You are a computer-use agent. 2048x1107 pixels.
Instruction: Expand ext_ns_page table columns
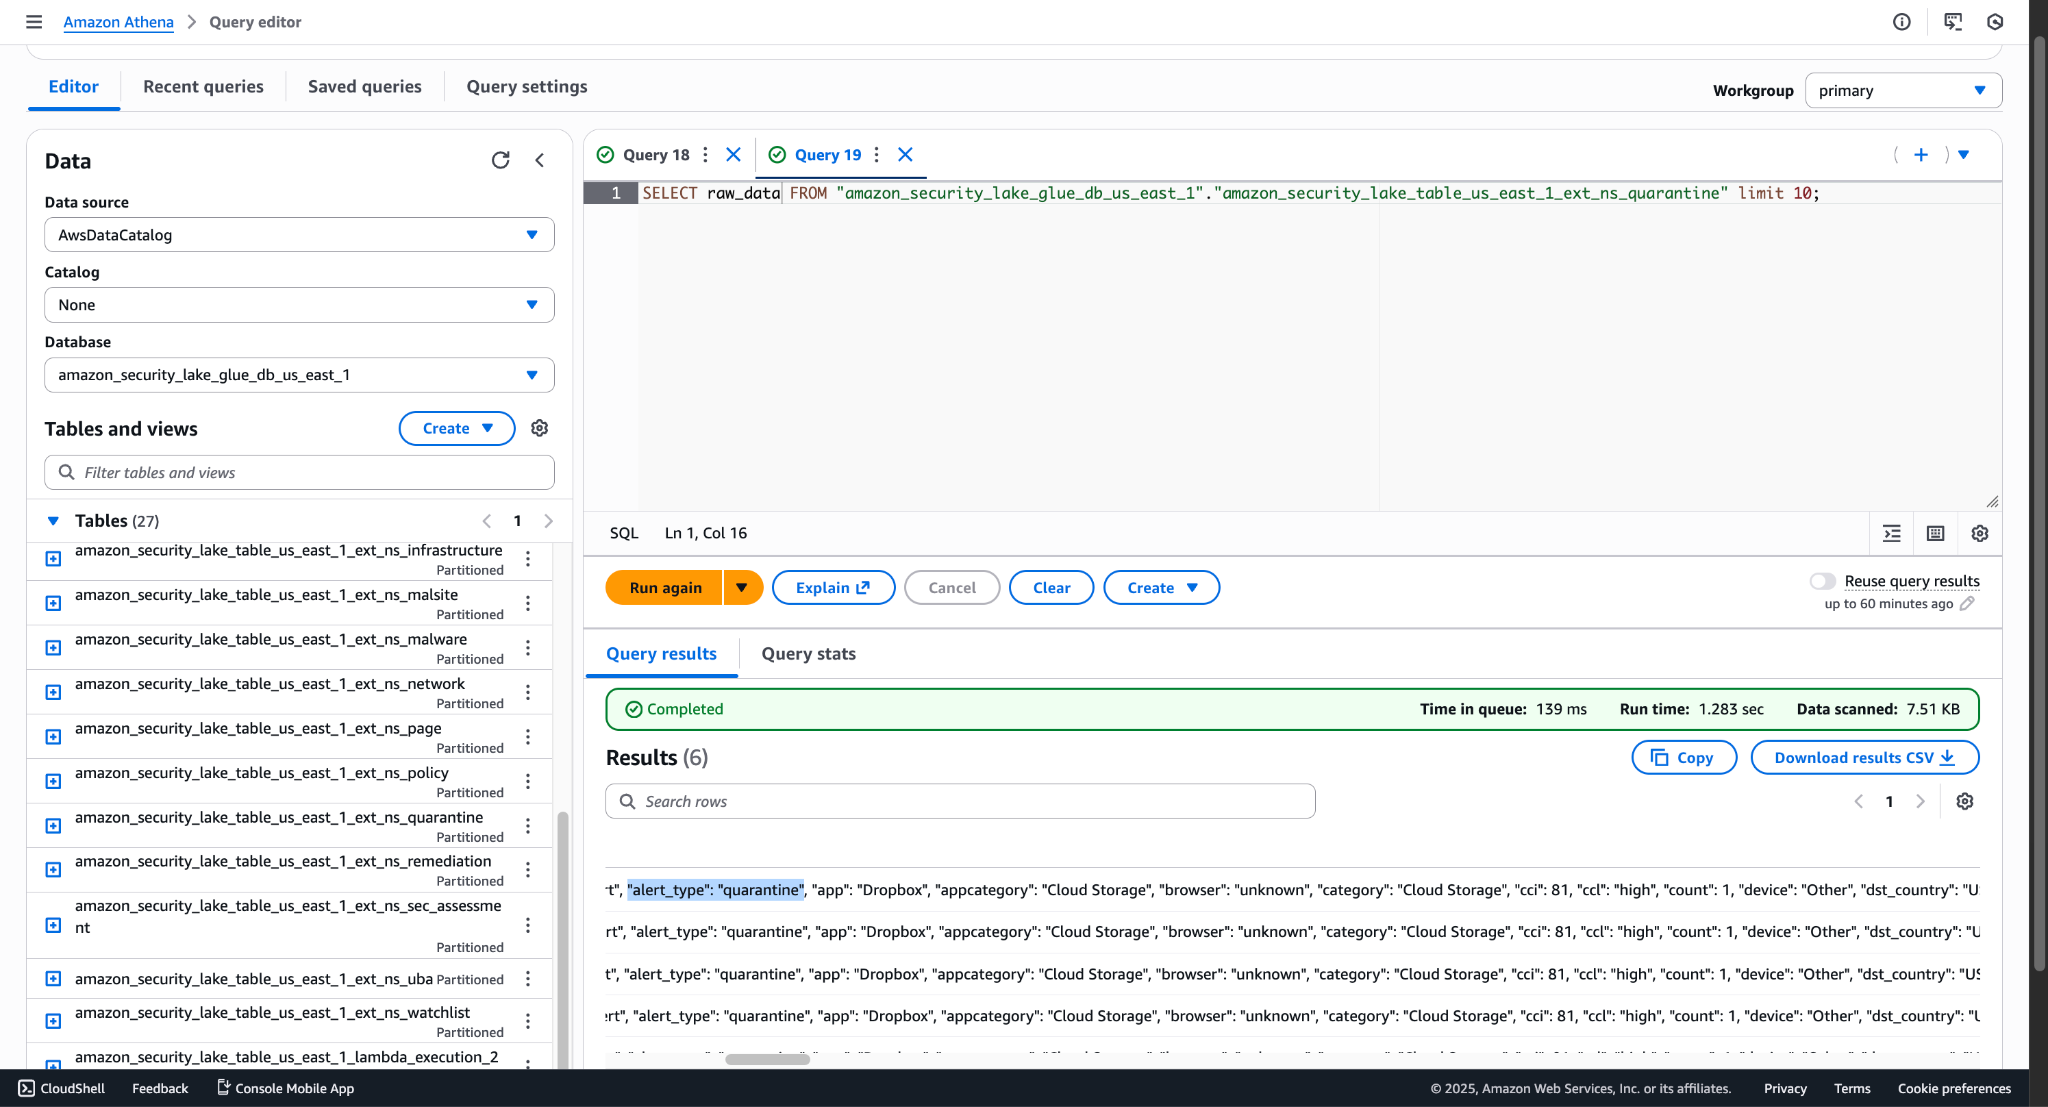[54, 736]
